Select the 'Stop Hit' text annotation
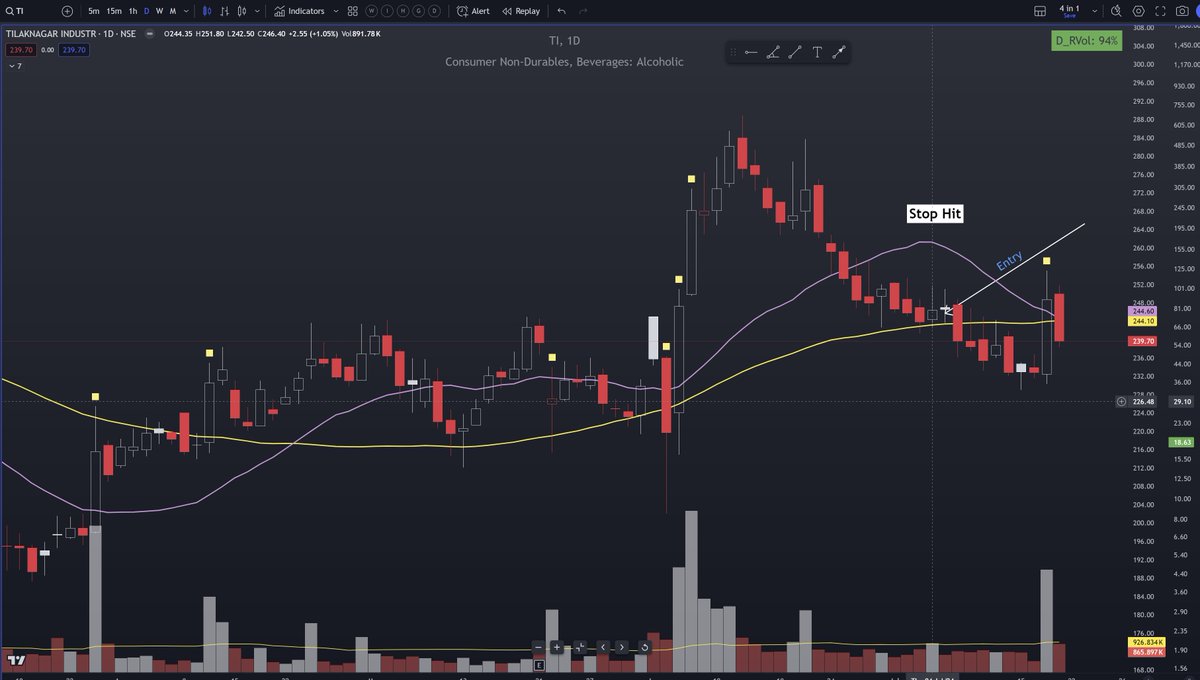The width and height of the screenshot is (1200, 680). [x=933, y=213]
